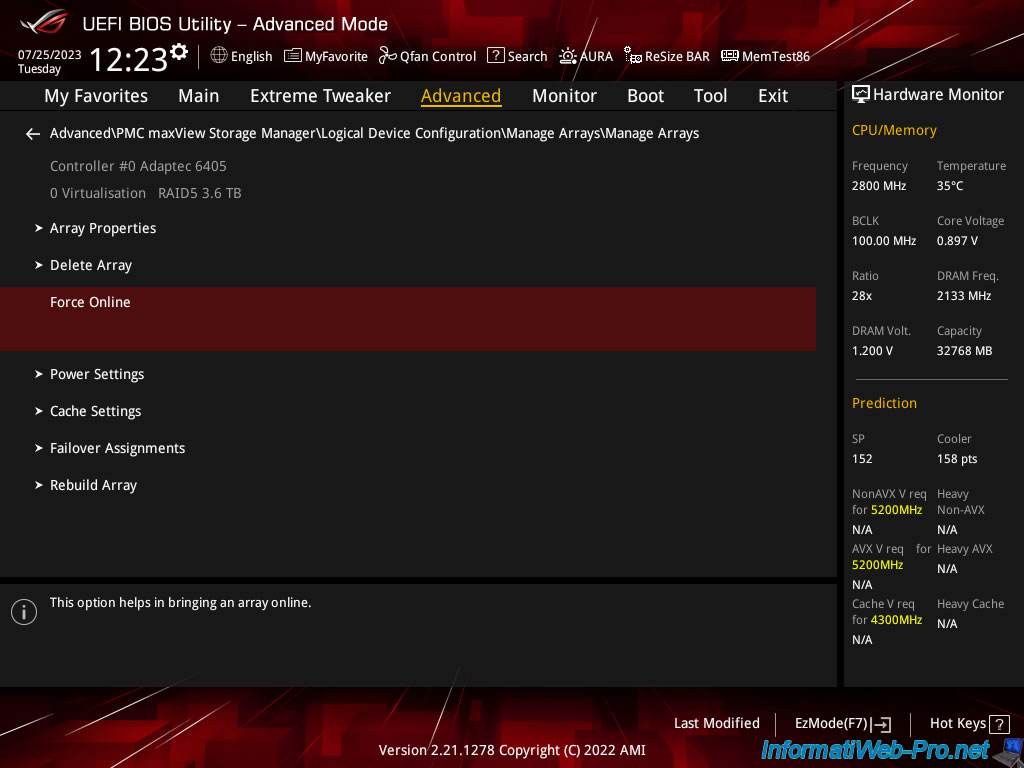Click the RAID5 3.6 TB array text

click(200, 193)
